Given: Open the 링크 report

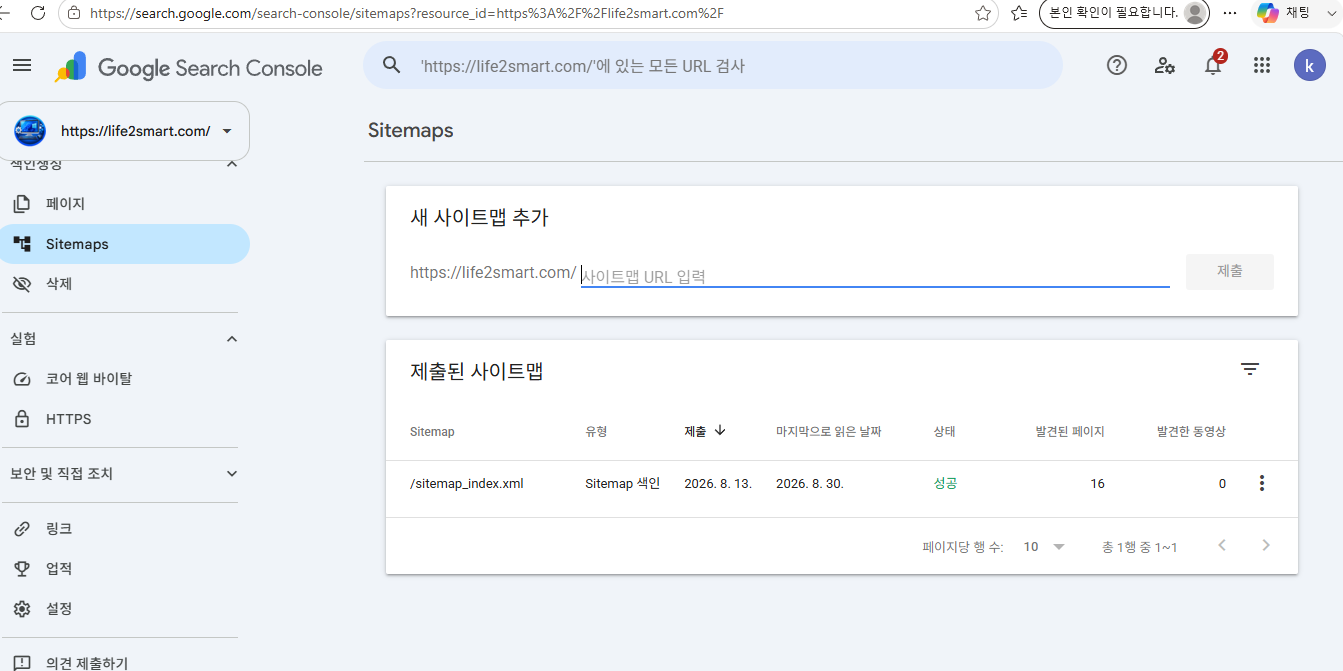Looking at the screenshot, I should [x=125, y=529].
